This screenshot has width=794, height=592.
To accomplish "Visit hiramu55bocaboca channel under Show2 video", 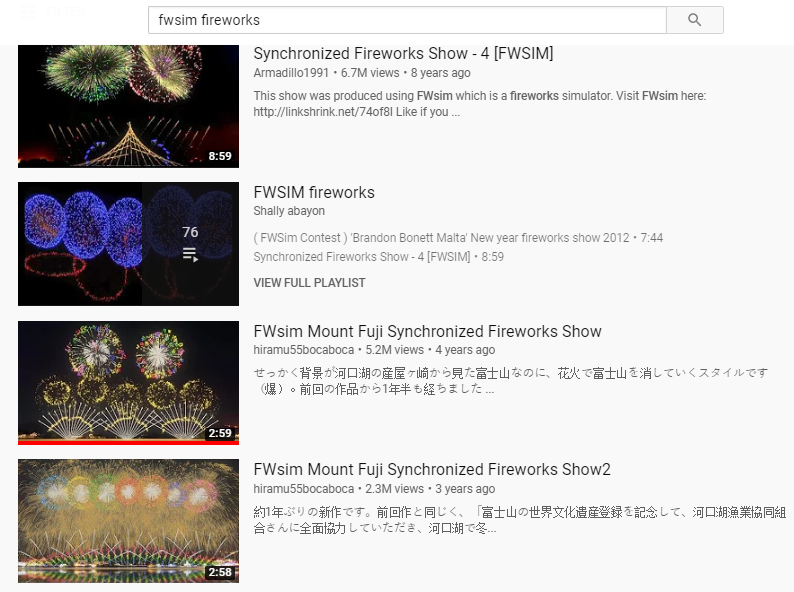I will coord(303,489).
